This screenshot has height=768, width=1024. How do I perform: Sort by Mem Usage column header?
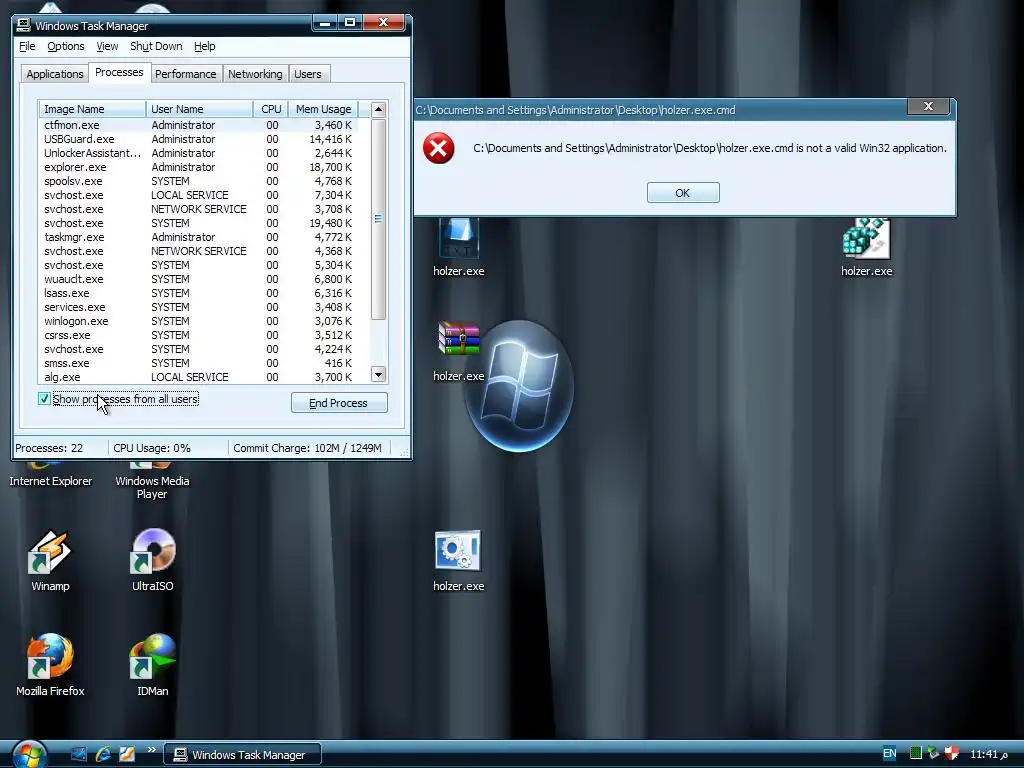click(x=323, y=109)
